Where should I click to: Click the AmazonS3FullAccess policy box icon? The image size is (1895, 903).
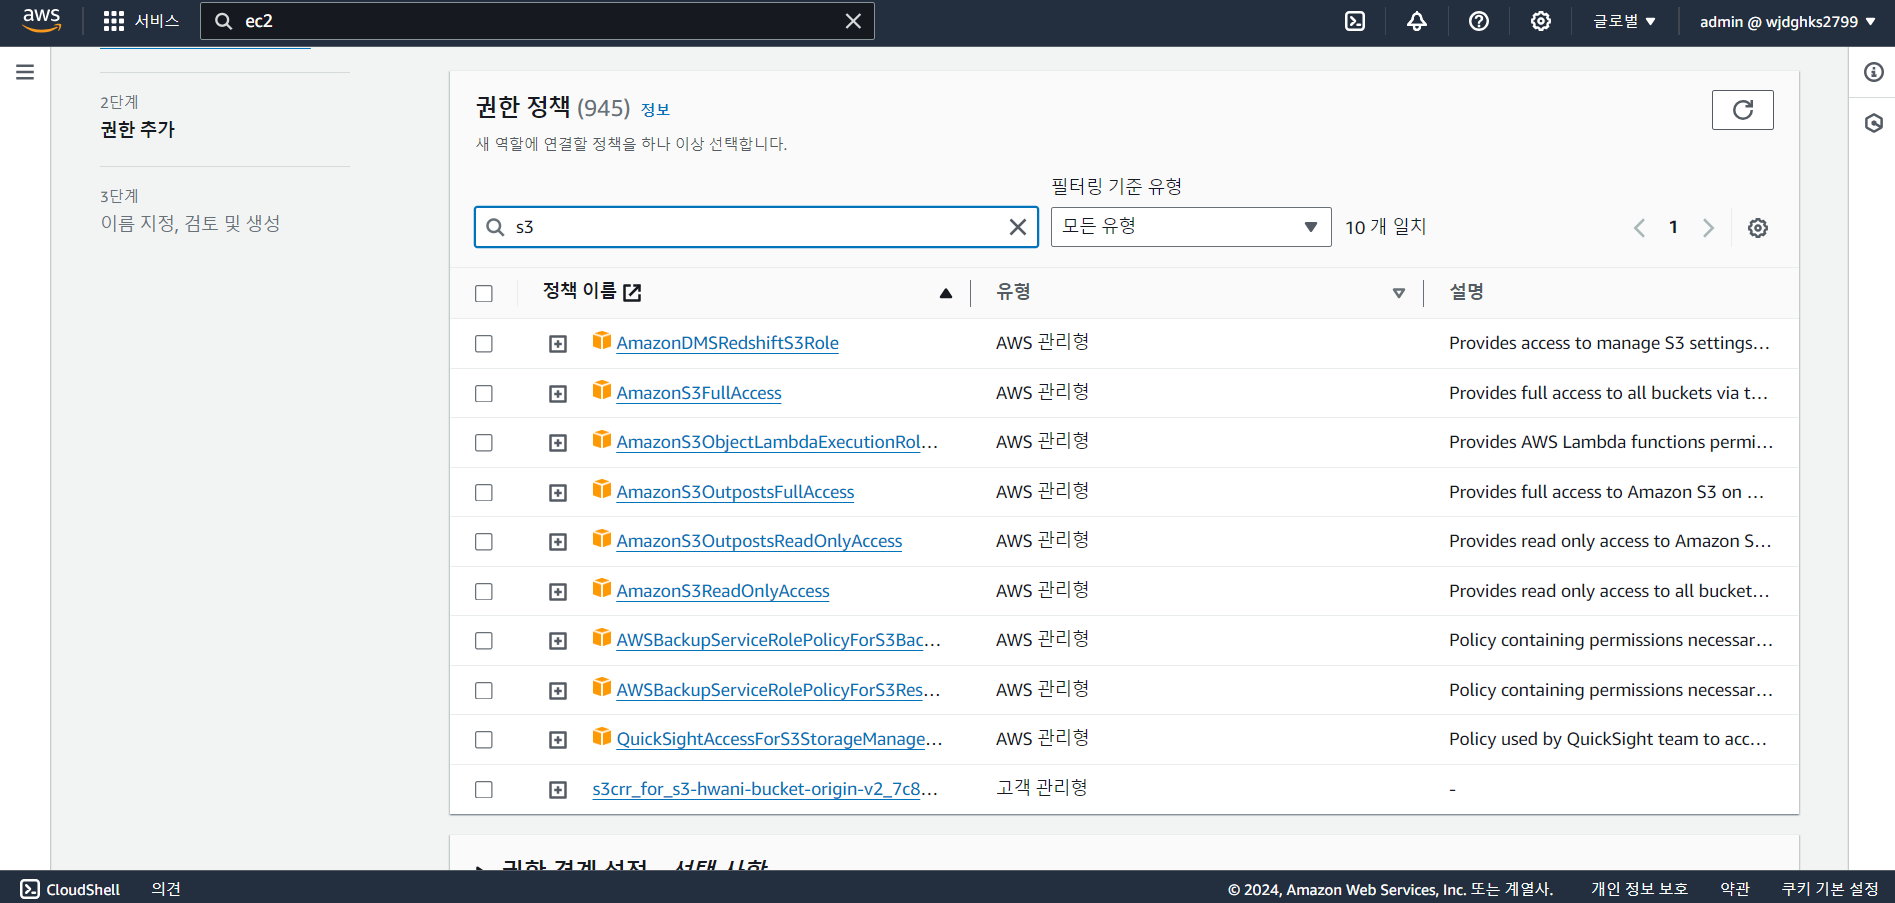click(602, 390)
